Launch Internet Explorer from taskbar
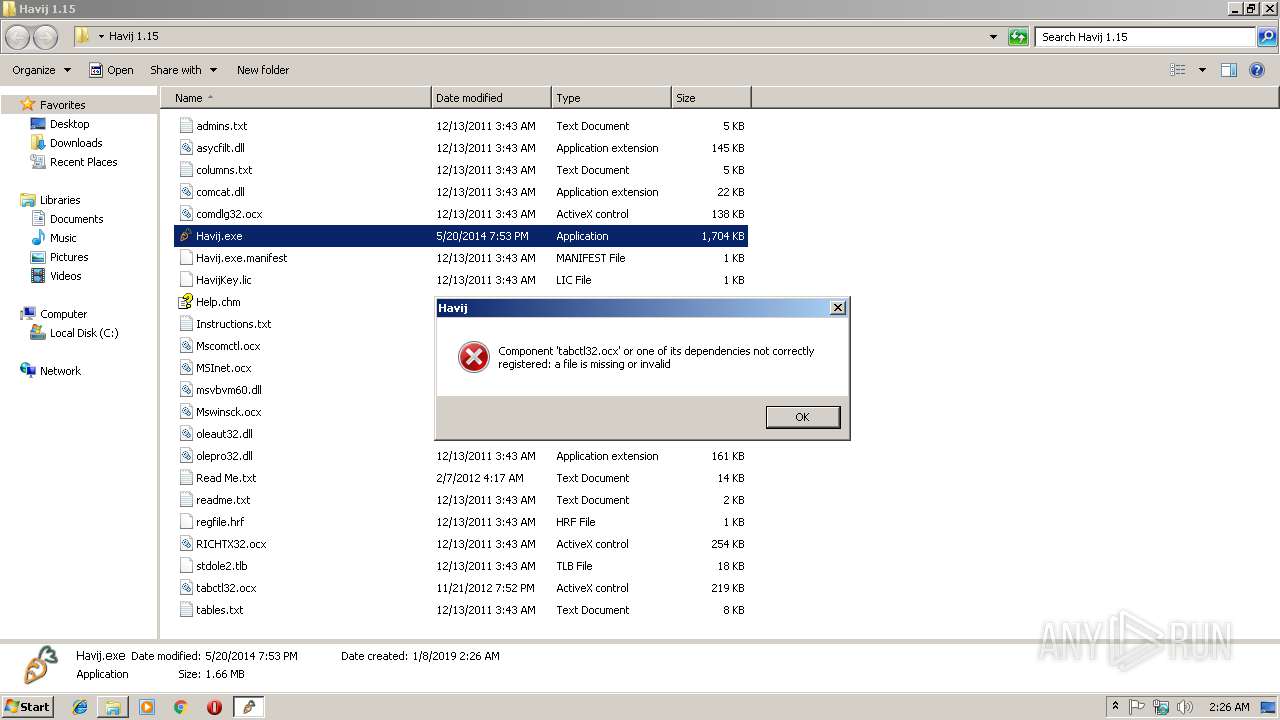 pos(81,707)
